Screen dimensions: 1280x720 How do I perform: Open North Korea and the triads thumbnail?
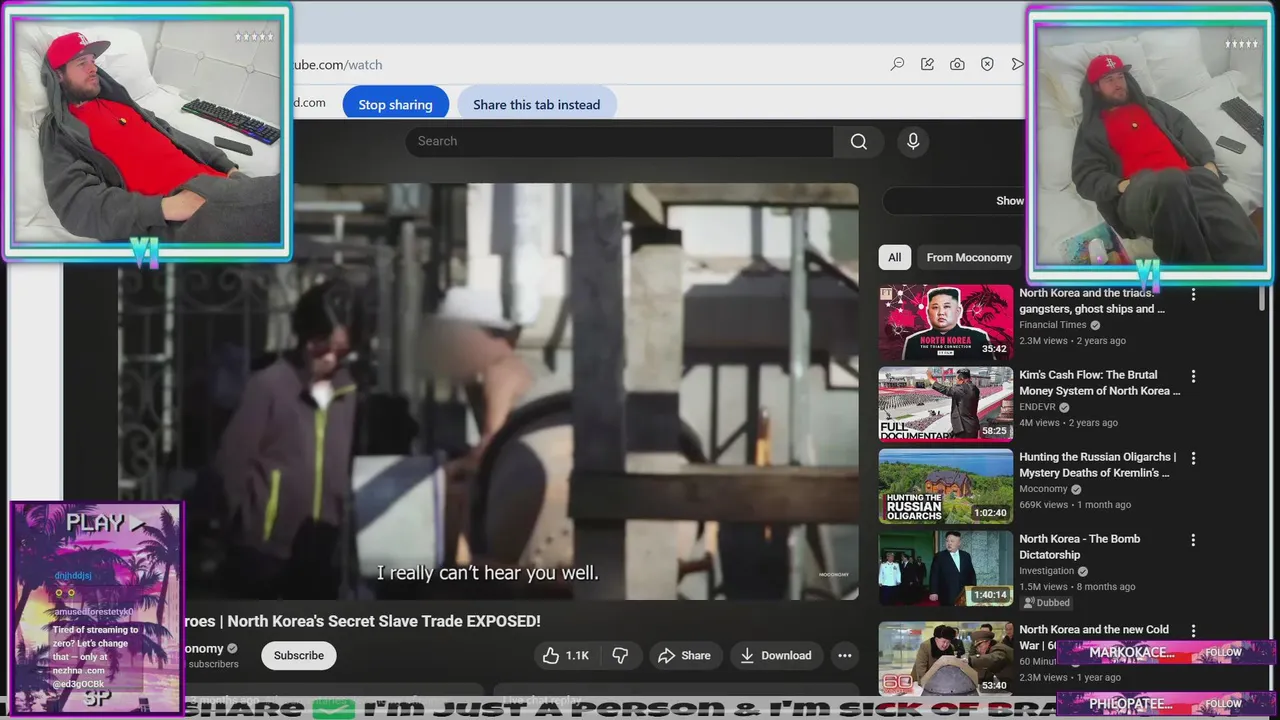click(x=946, y=323)
